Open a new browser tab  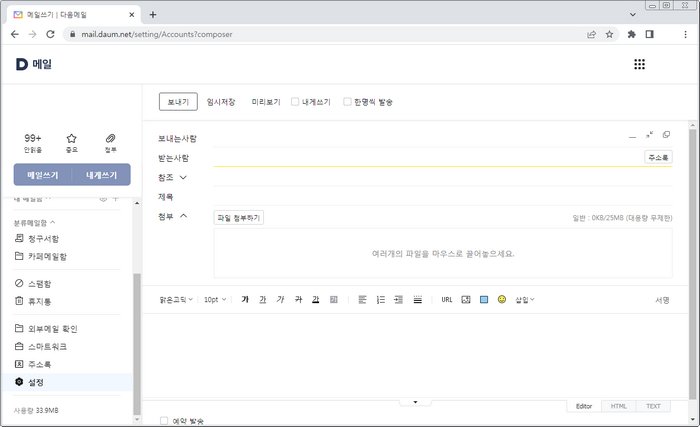click(153, 15)
